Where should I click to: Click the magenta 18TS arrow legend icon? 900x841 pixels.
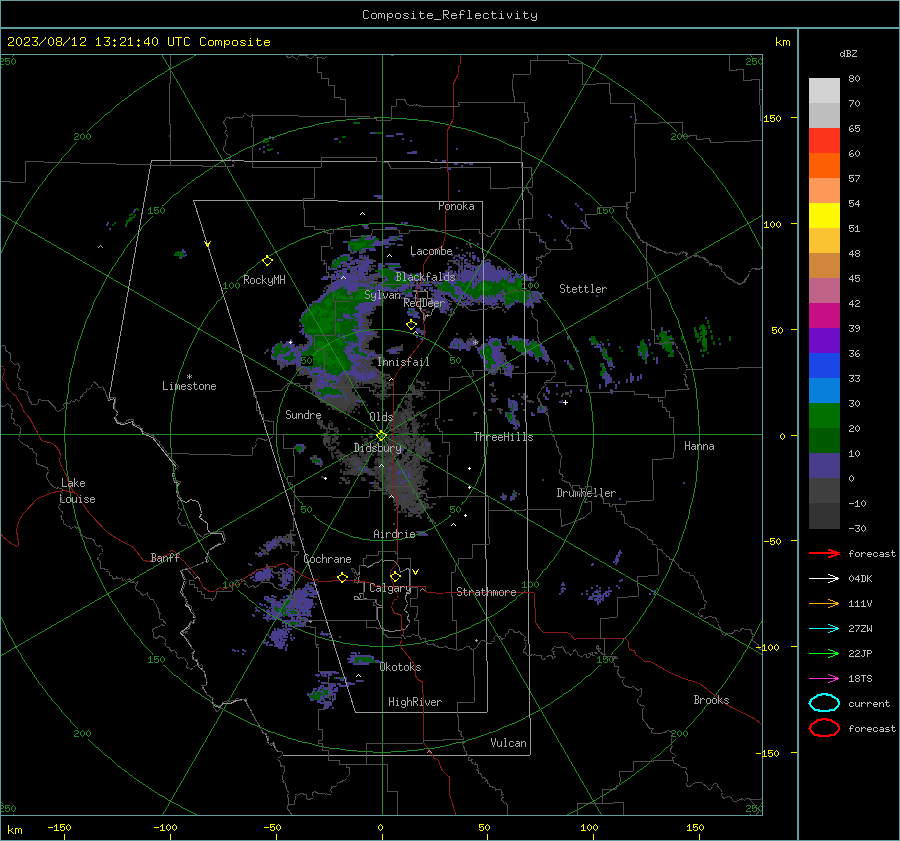pyautogui.click(x=824, y=678)
